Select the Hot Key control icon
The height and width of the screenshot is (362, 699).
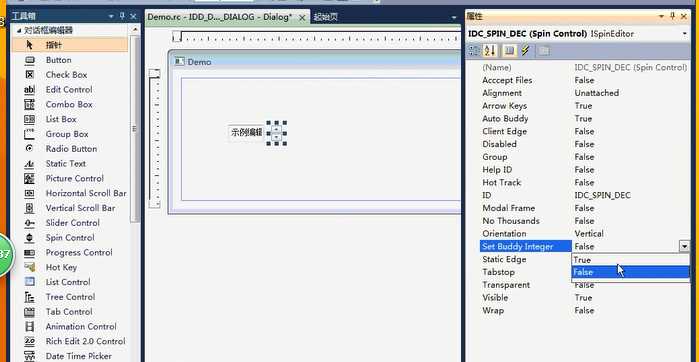(x=29, y=267)
